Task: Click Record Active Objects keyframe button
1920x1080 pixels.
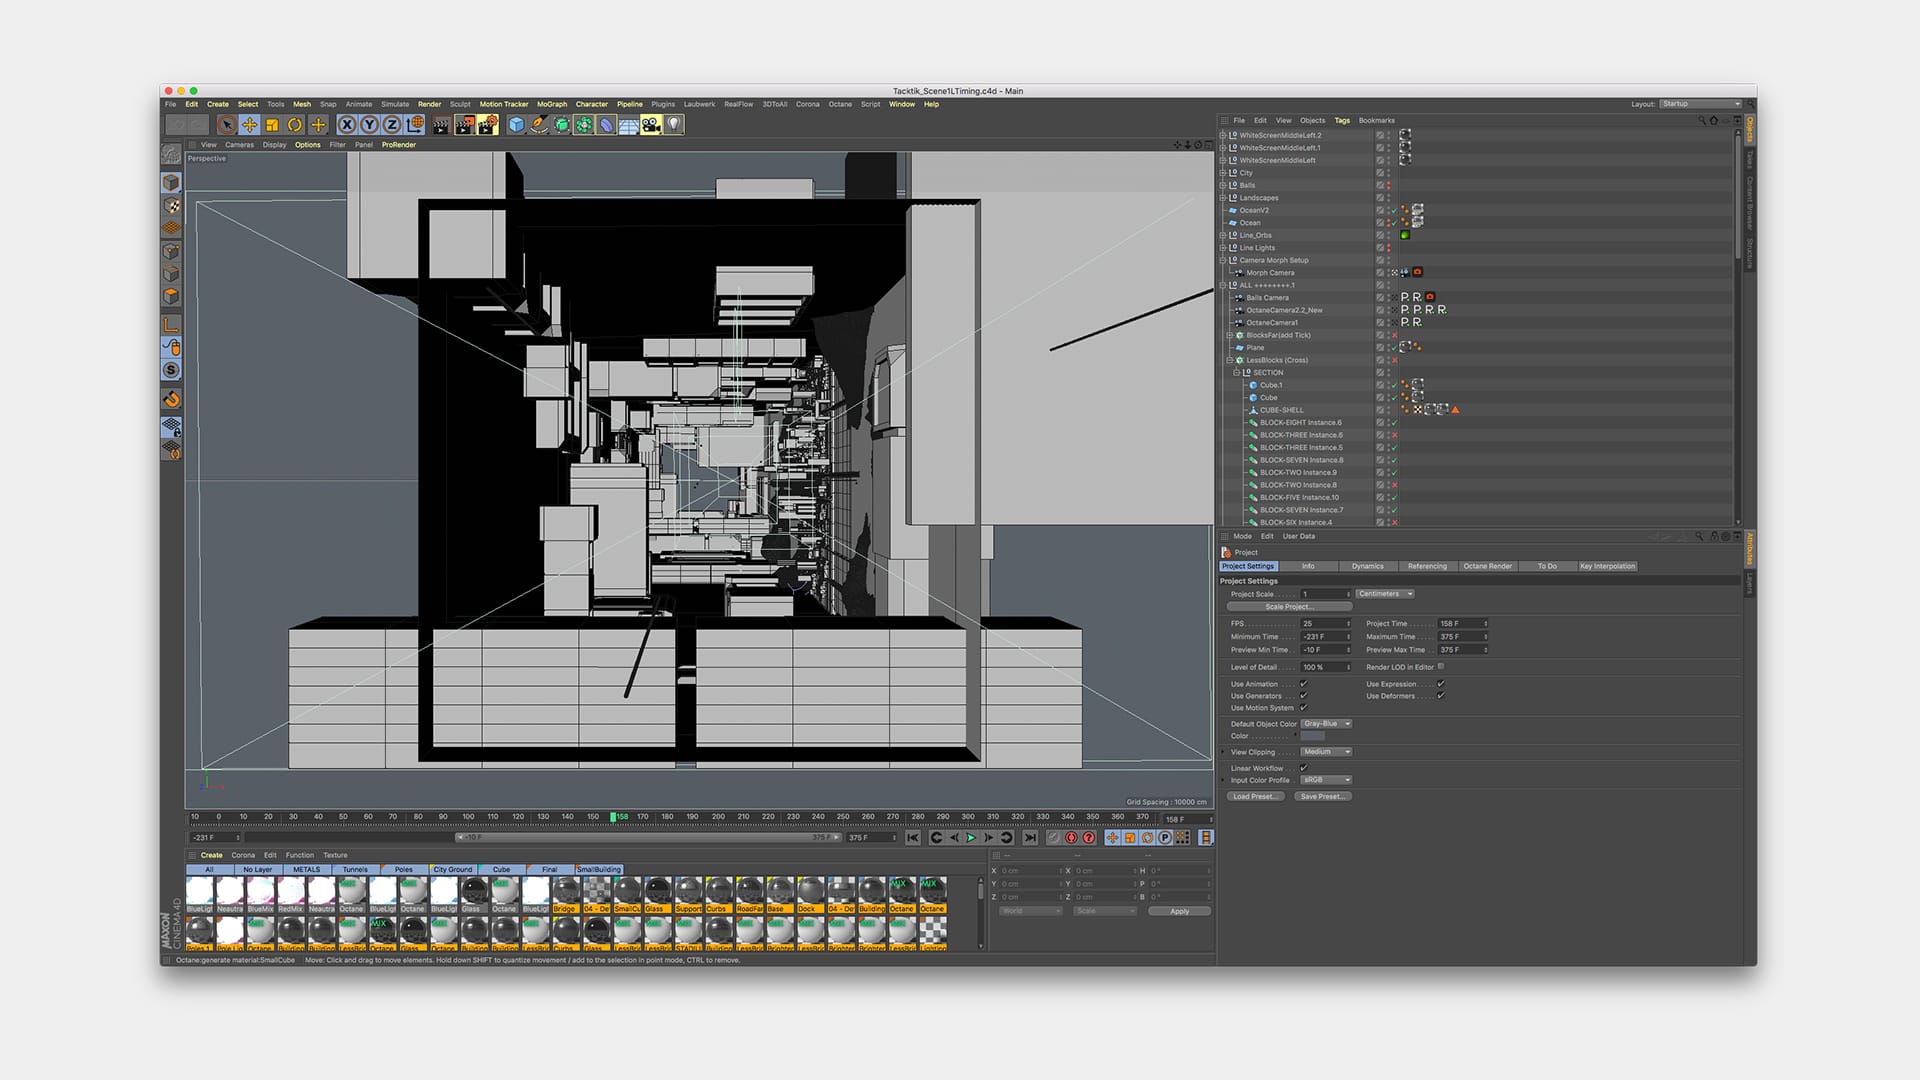Action: click(x=1053, y=838)
